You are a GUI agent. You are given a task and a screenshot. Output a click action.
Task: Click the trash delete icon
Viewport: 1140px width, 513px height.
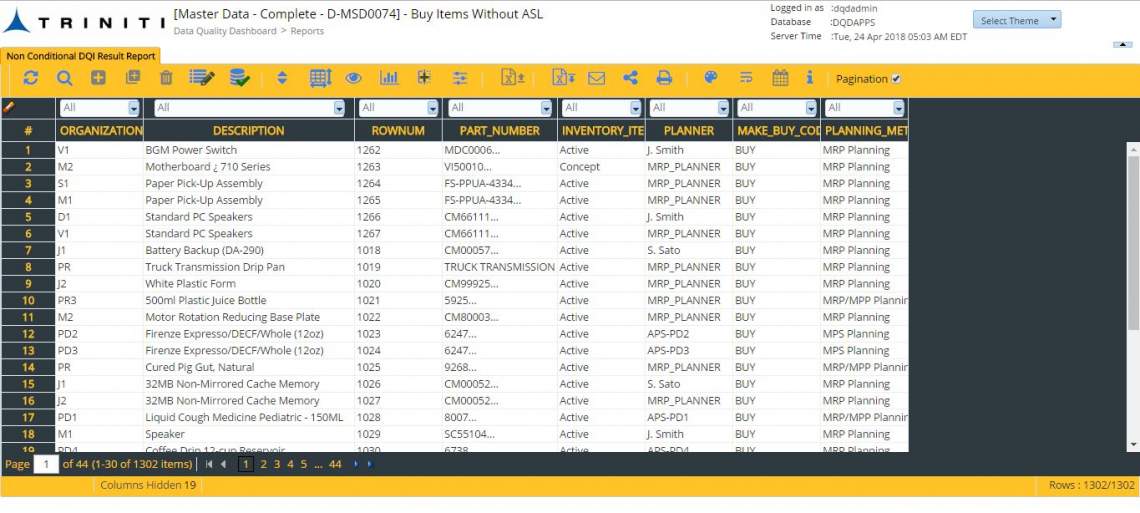[x=166, y=78]
